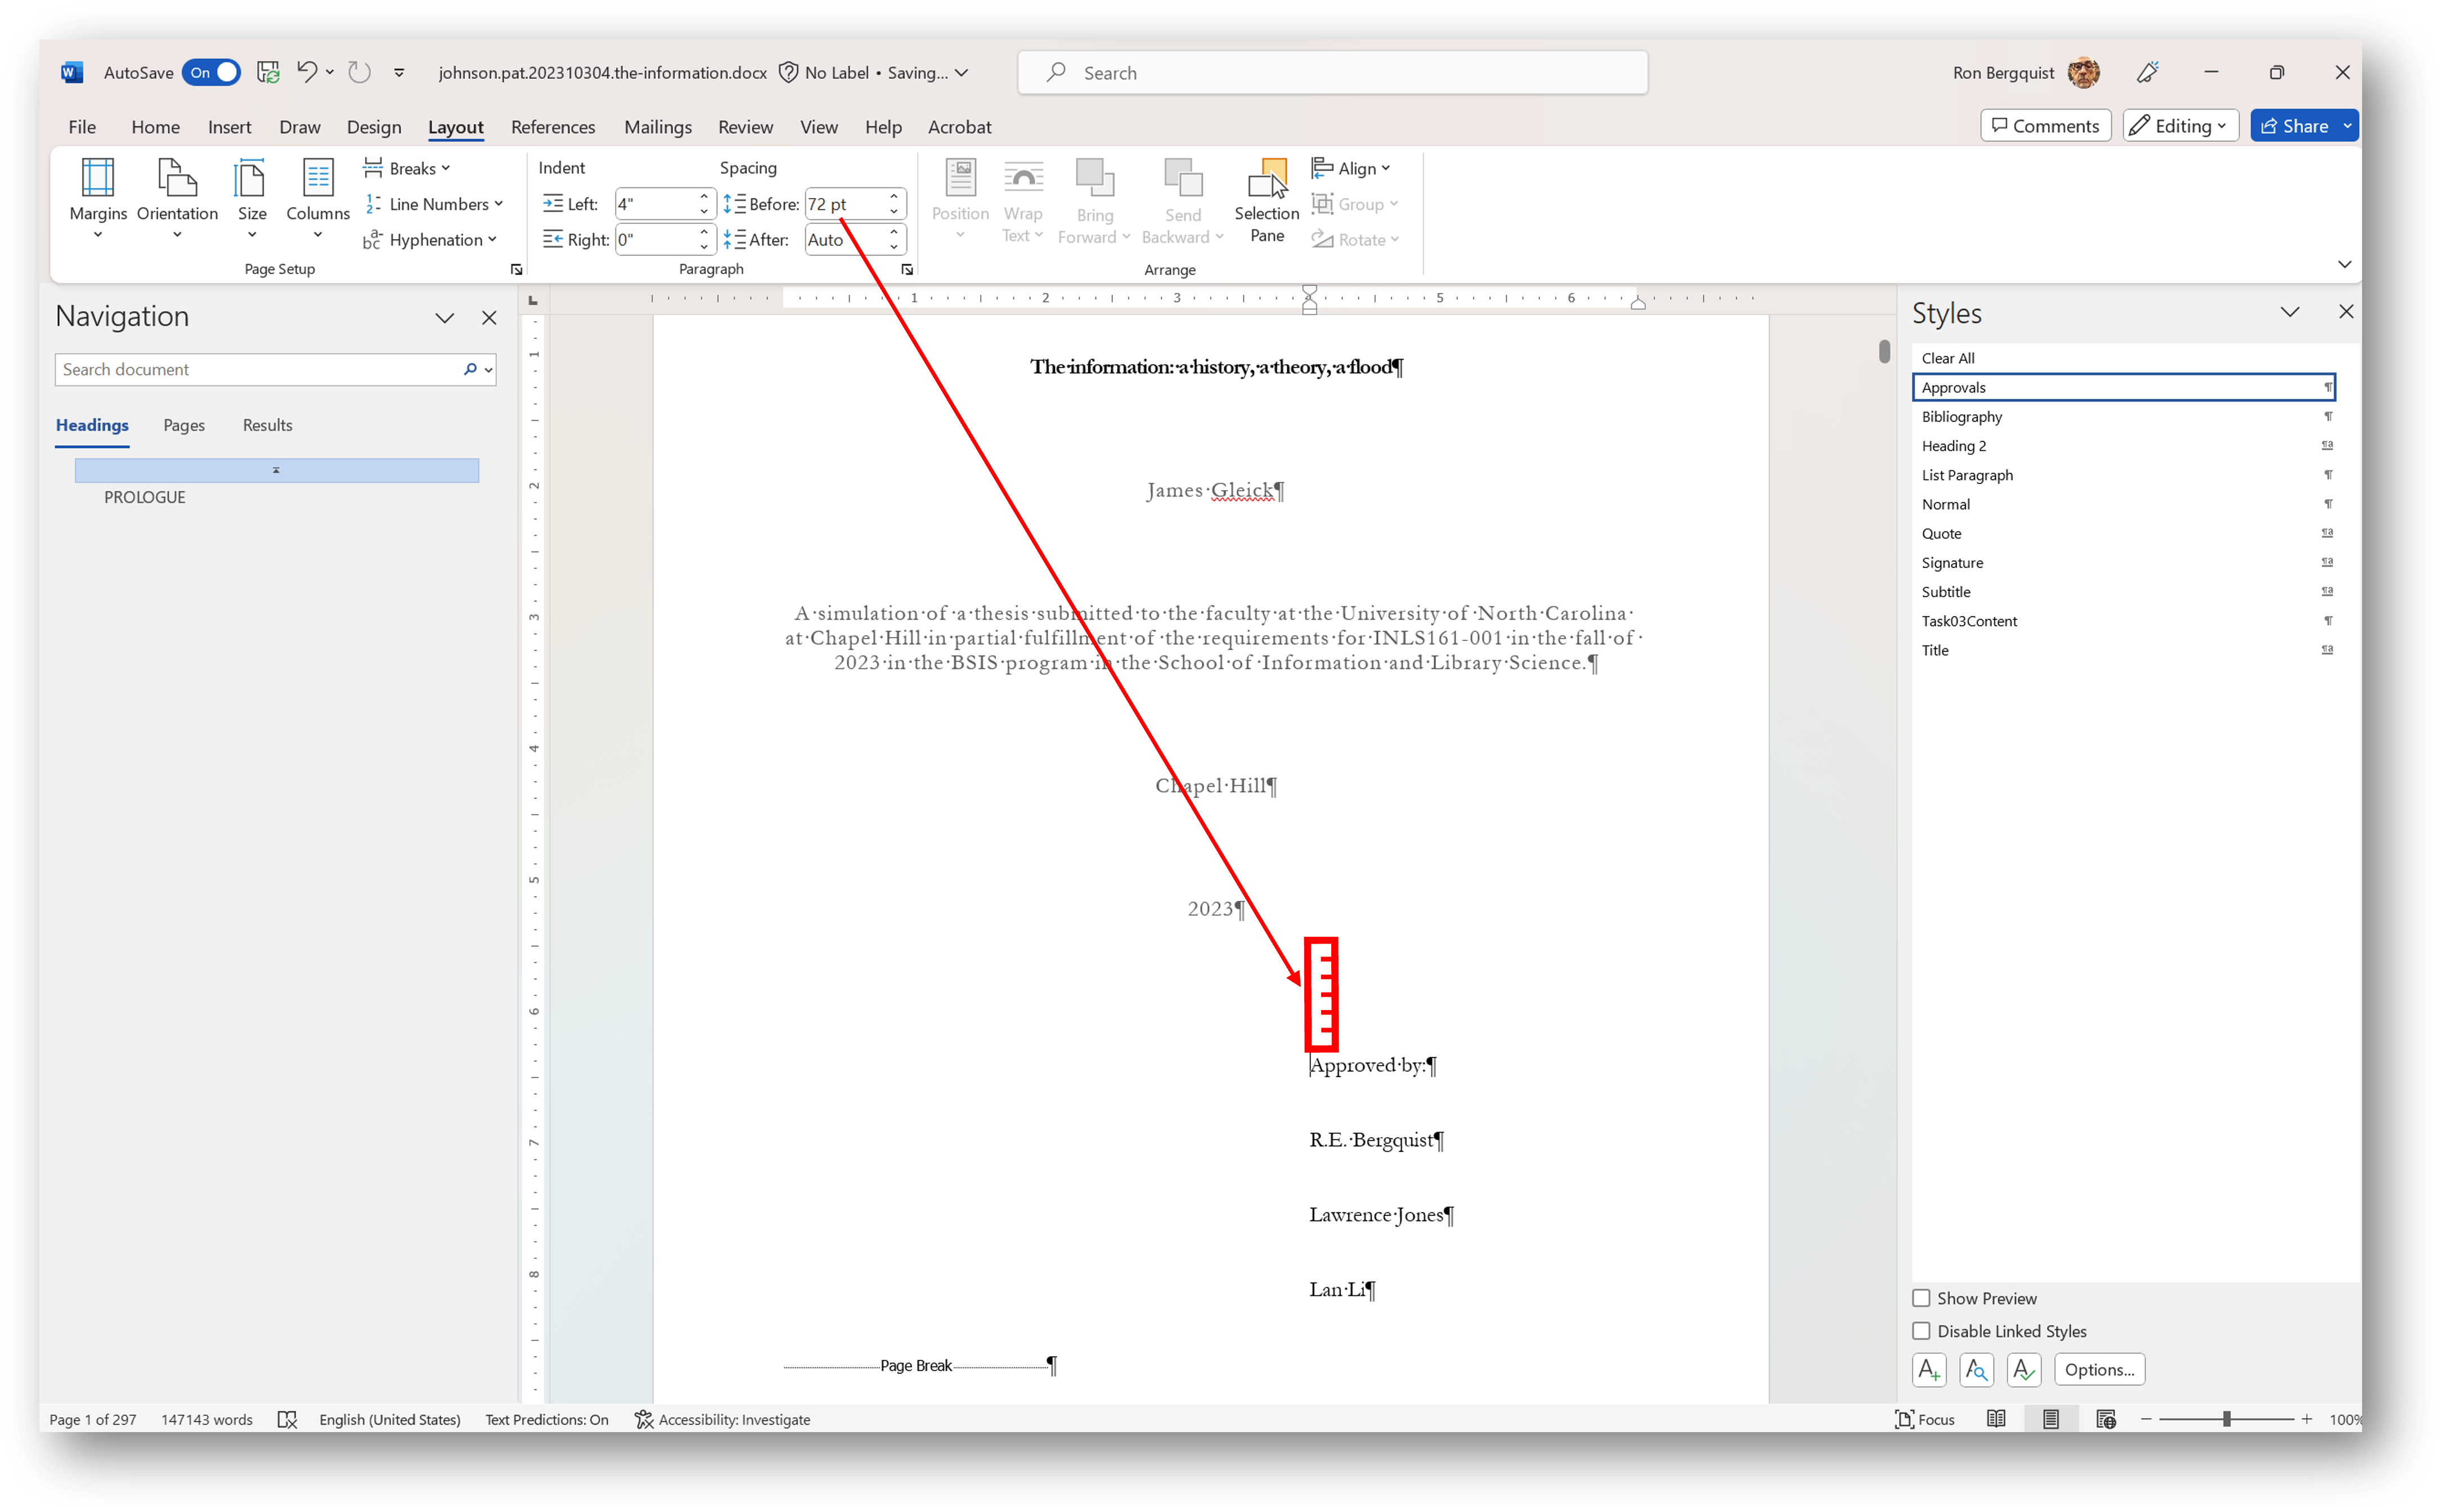Open the Line Numbers dropdown
This screenshot has width=2442, height=1512.
pyautogui.click(x=436, y=203)
